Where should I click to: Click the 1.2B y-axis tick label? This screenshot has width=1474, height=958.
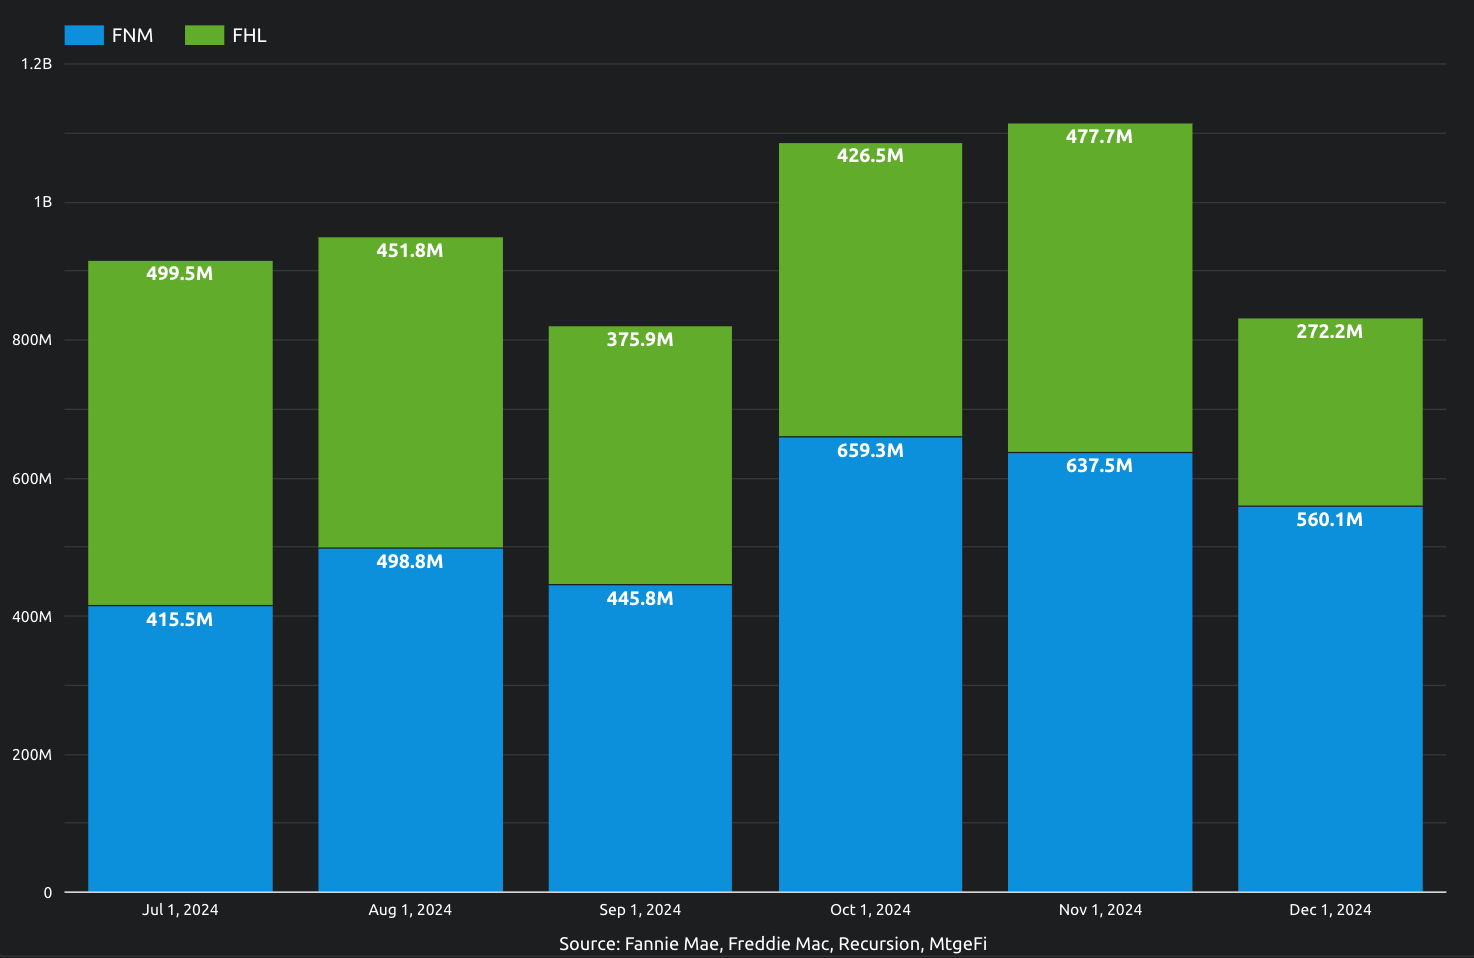[36, 64]
